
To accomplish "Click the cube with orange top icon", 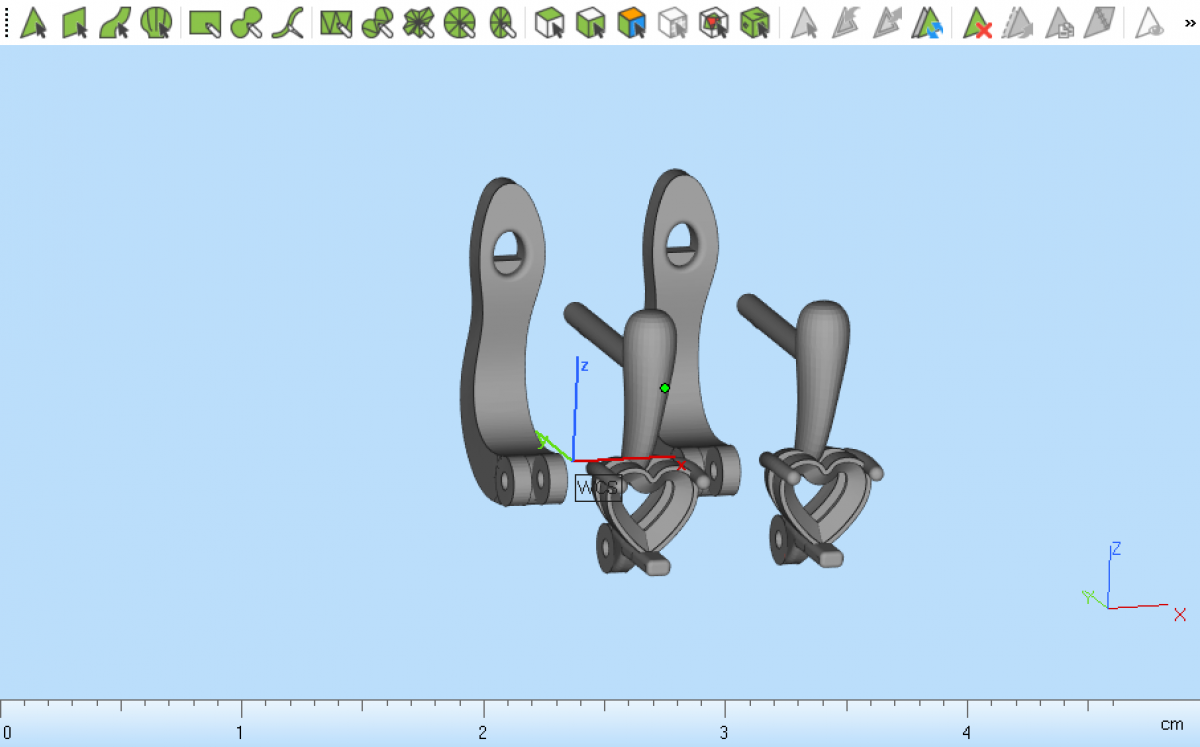I will click(631, 22).
